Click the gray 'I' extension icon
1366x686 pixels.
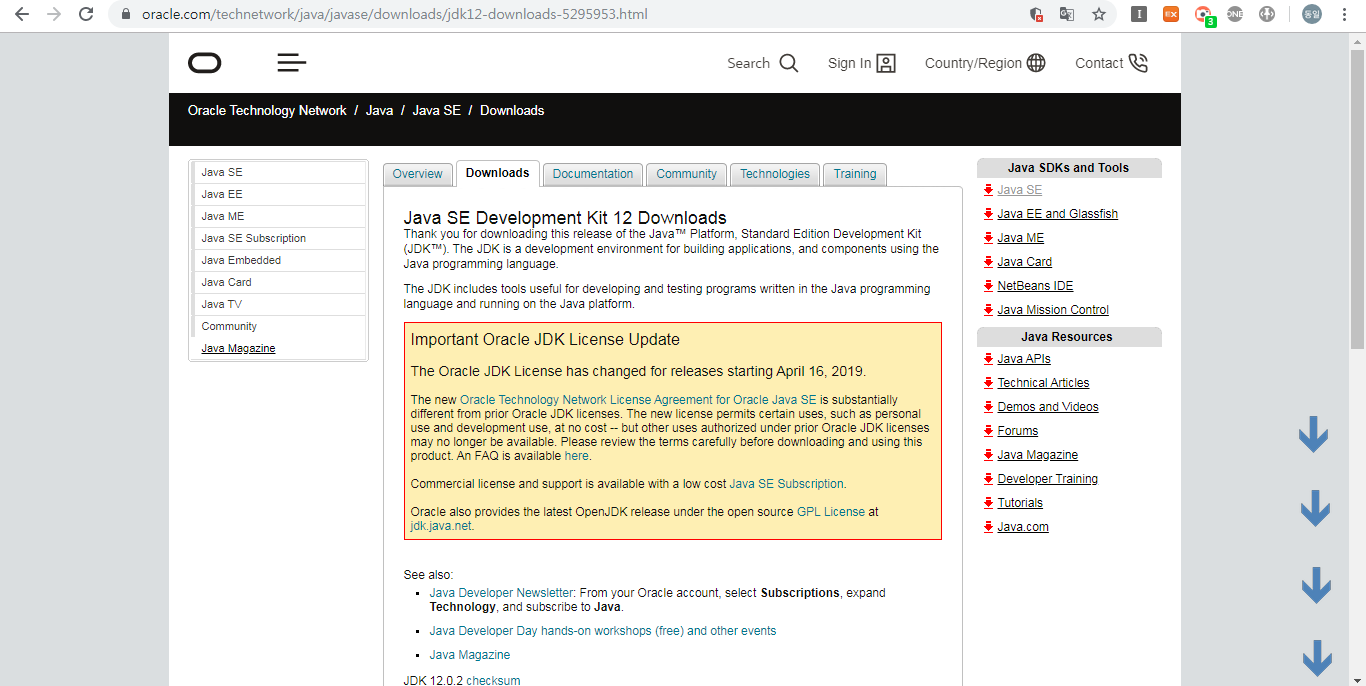click(1139, 14)
